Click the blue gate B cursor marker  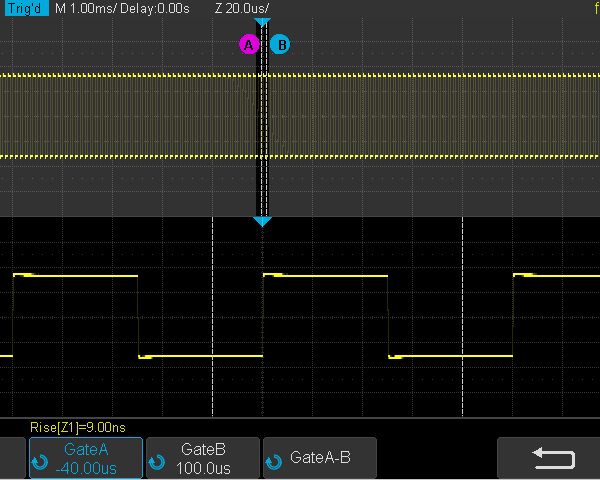click(x=280, y=44)
